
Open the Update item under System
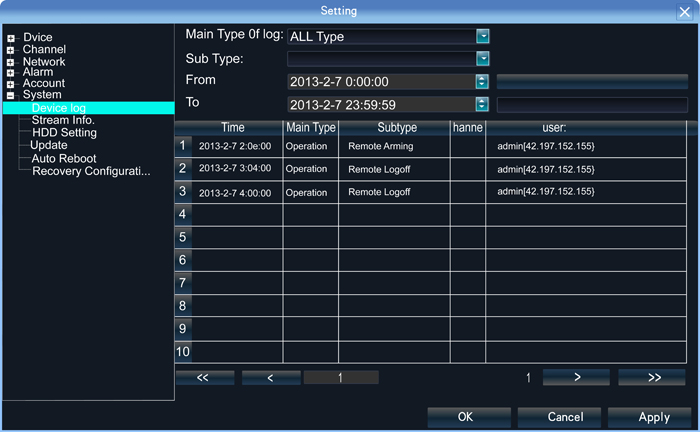(49, 145)
